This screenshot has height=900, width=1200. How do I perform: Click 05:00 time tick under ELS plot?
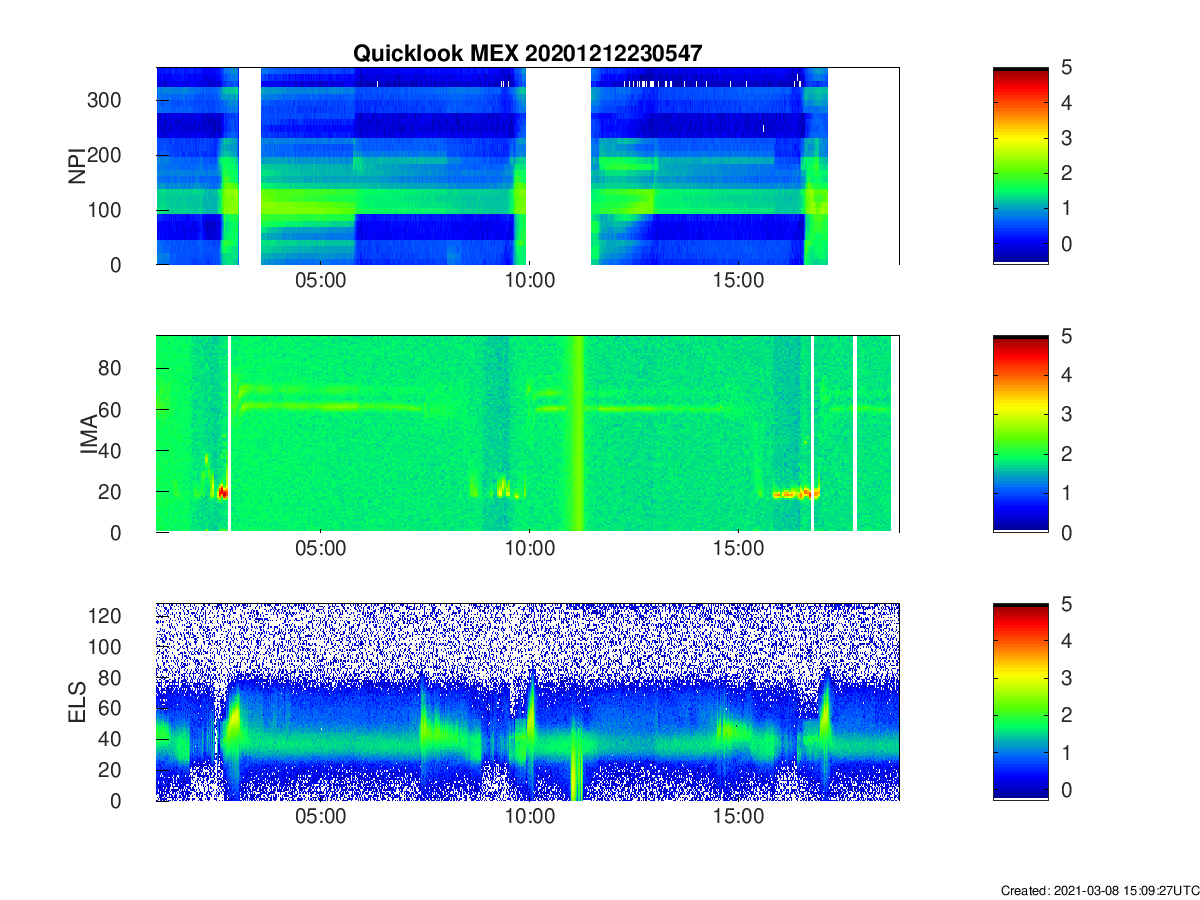[x=320, y=817]
